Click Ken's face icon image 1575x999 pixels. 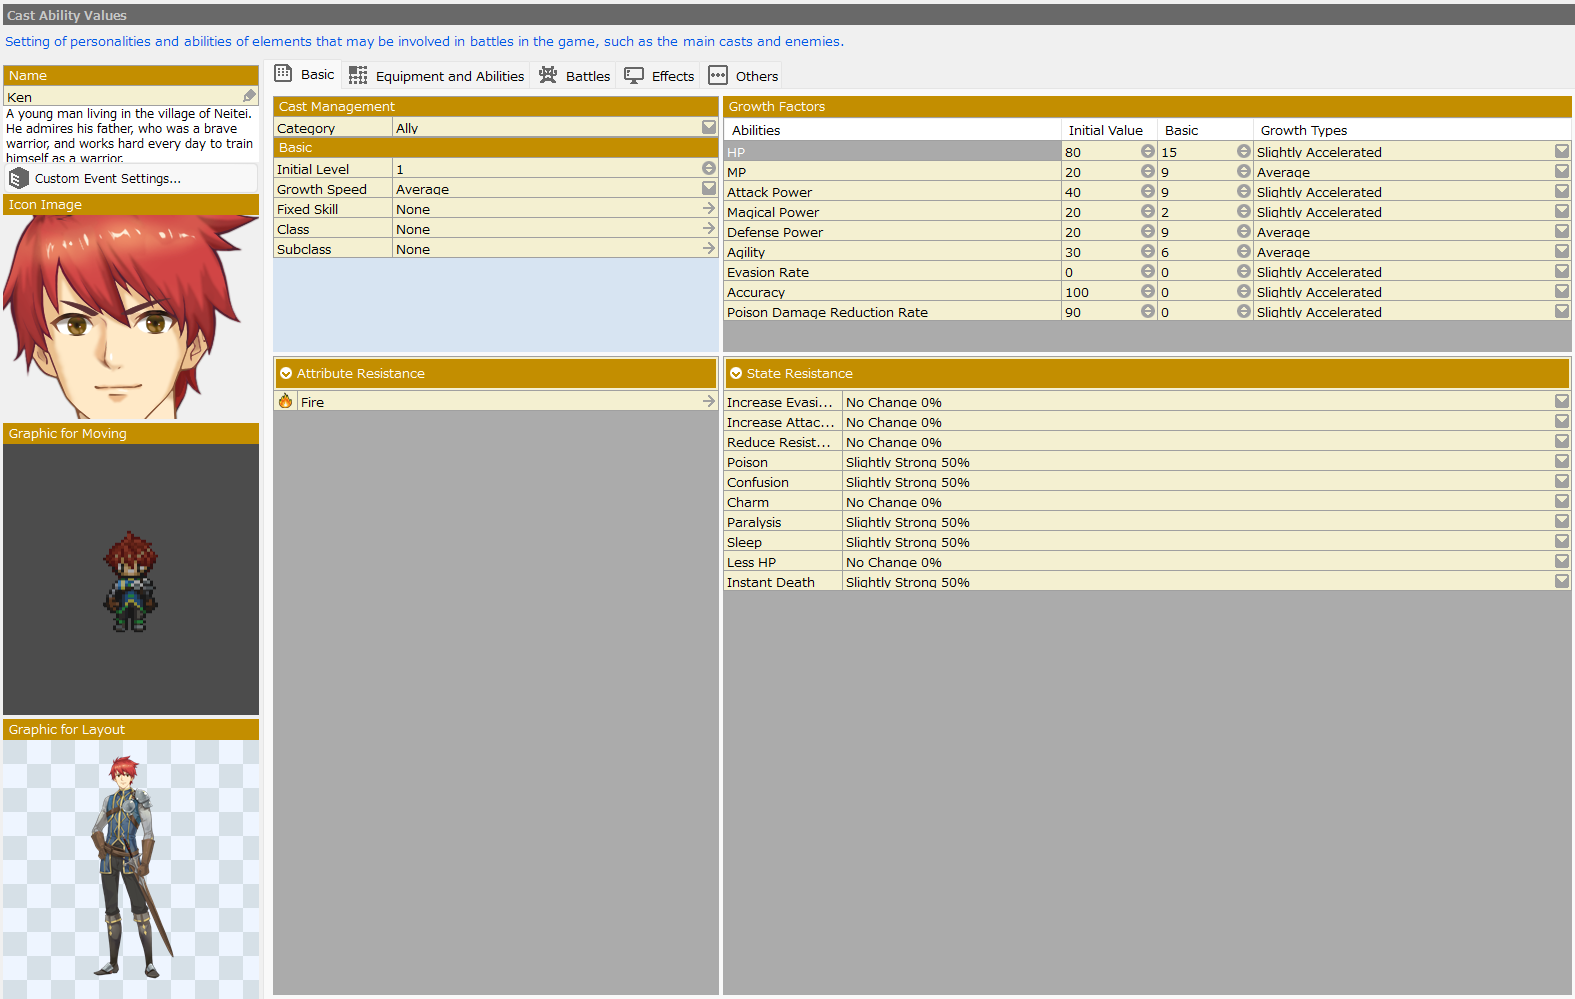[x=130, y=317]
